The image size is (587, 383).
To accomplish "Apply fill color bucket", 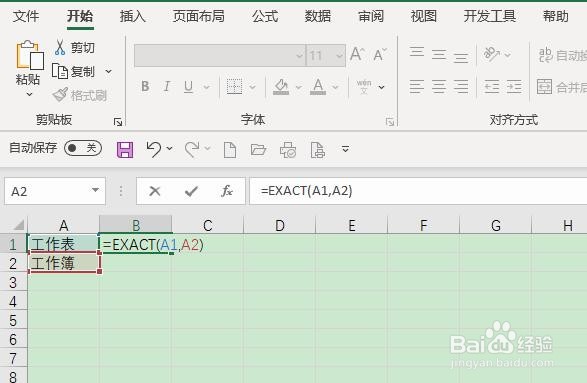I will pos(281,86).
